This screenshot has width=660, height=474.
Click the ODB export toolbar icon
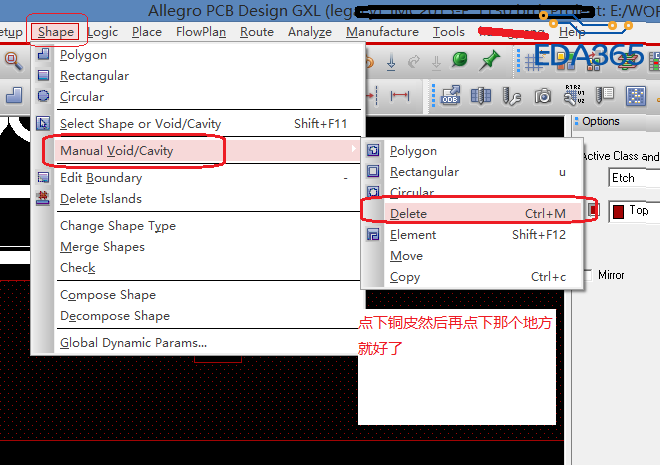(450, 95)
